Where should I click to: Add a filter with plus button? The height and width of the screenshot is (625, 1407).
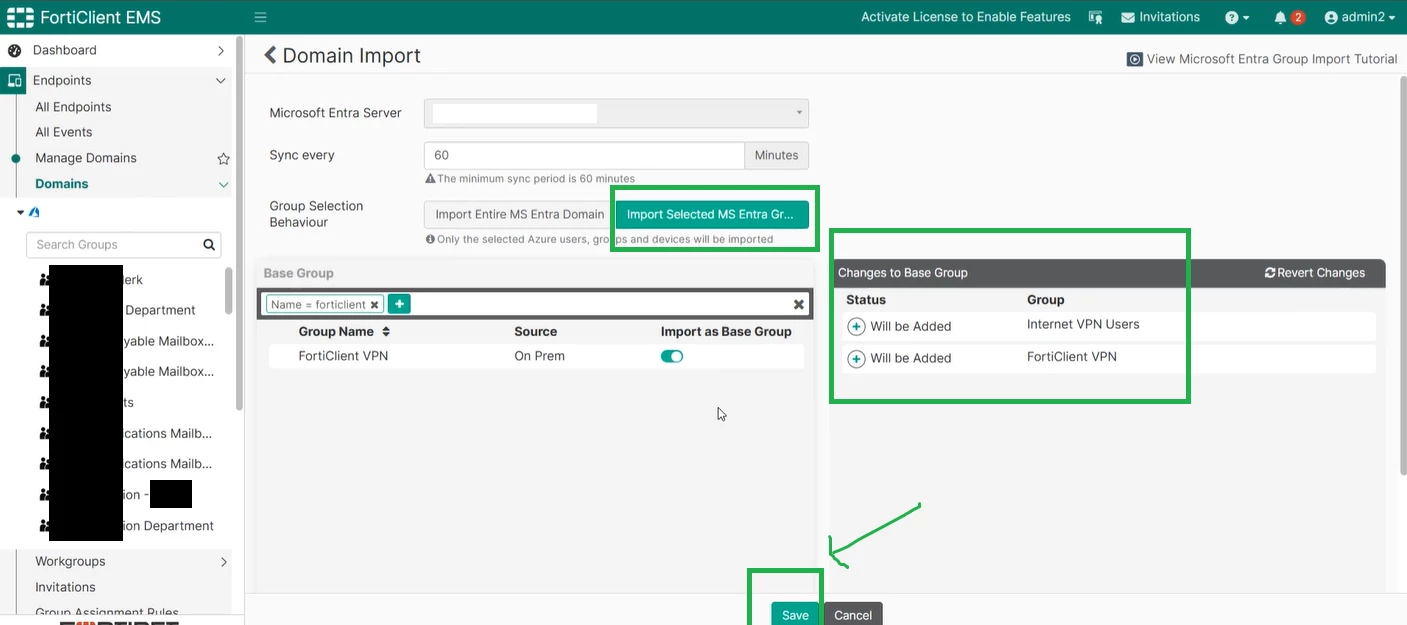pyautogui.click(x=399, y=304)
